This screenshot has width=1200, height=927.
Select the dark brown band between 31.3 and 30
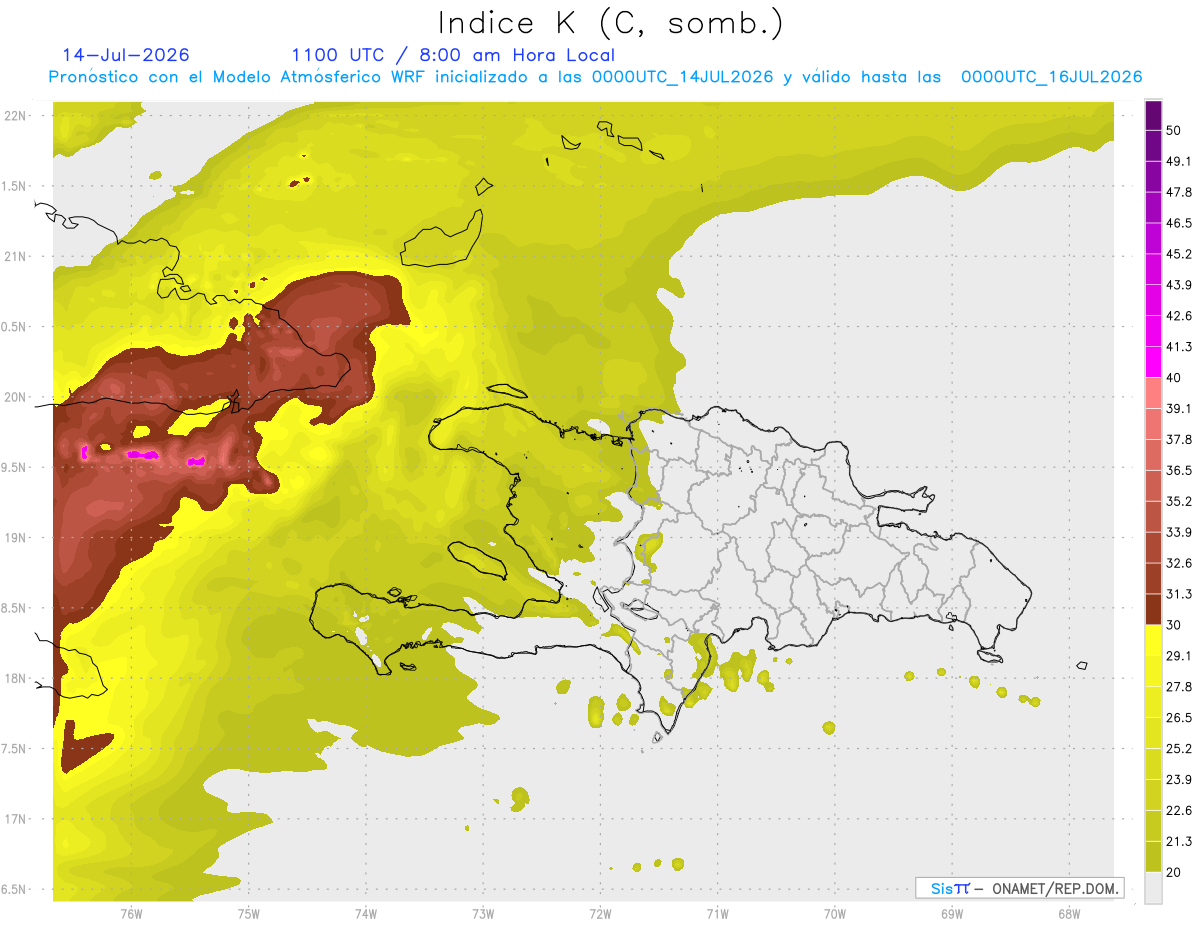[1153, 609]
